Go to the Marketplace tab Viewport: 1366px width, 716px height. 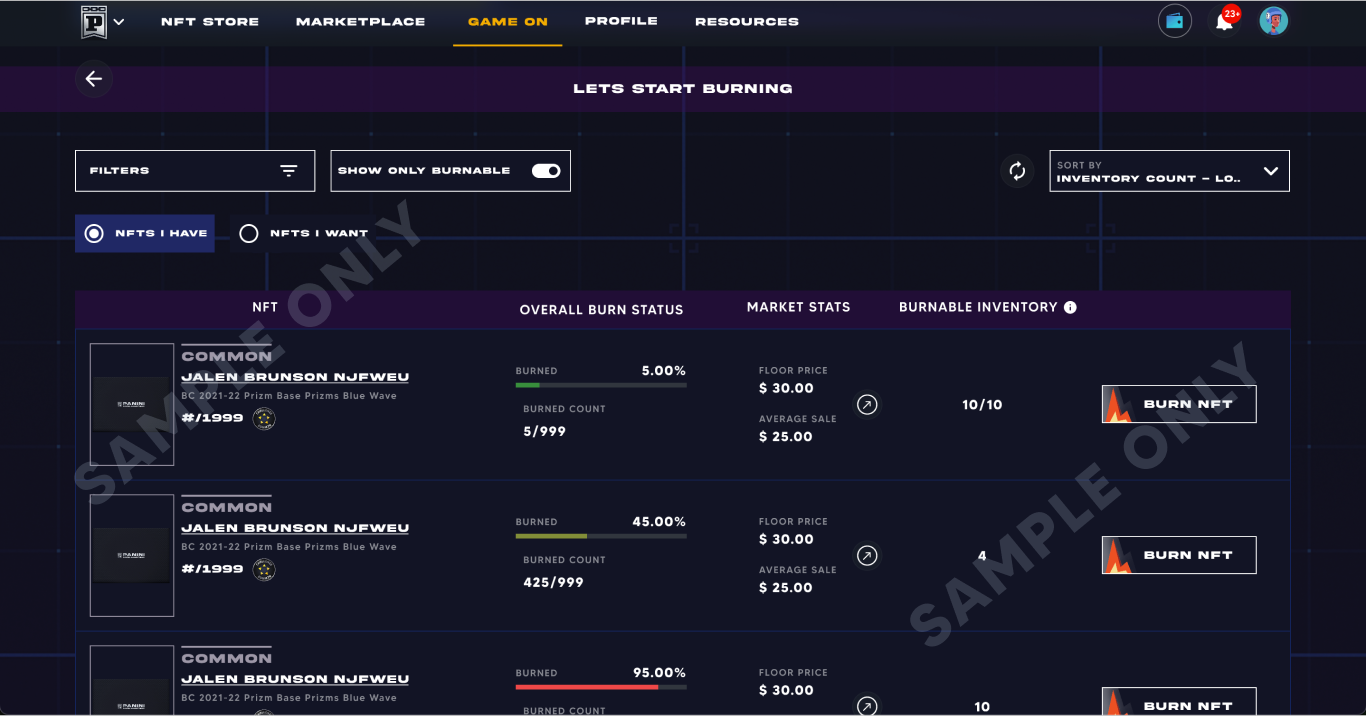pos(360,22)
